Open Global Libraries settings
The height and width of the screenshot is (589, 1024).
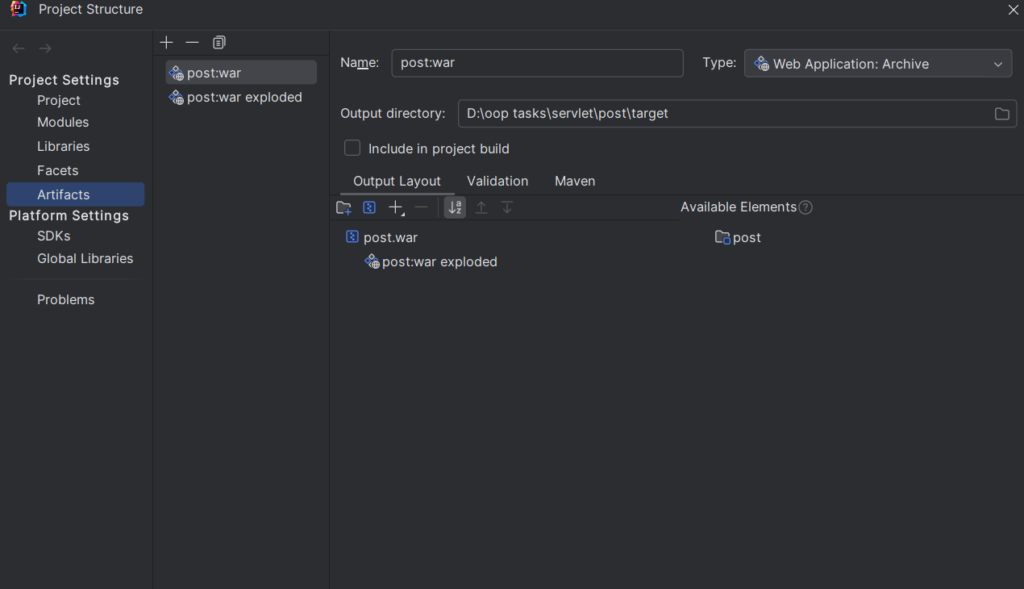pyautogui.click(x=85, y=259)
